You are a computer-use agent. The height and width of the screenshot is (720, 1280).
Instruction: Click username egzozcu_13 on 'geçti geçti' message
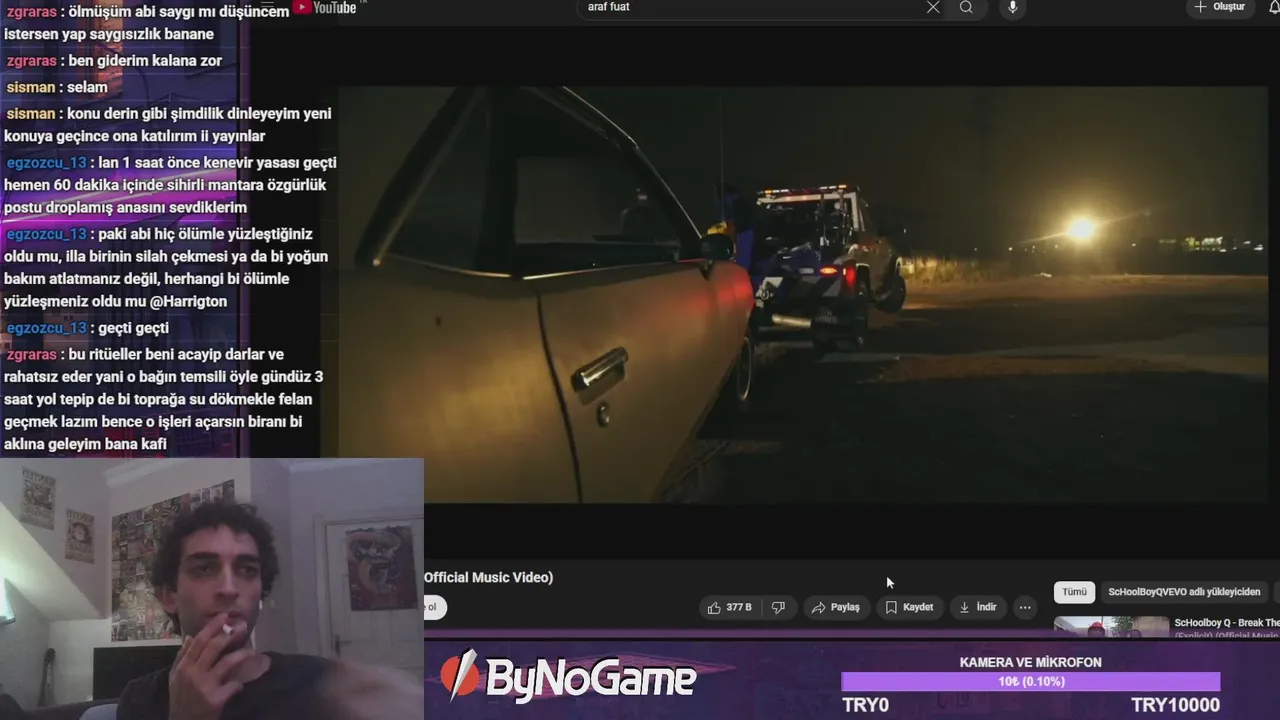47,328
